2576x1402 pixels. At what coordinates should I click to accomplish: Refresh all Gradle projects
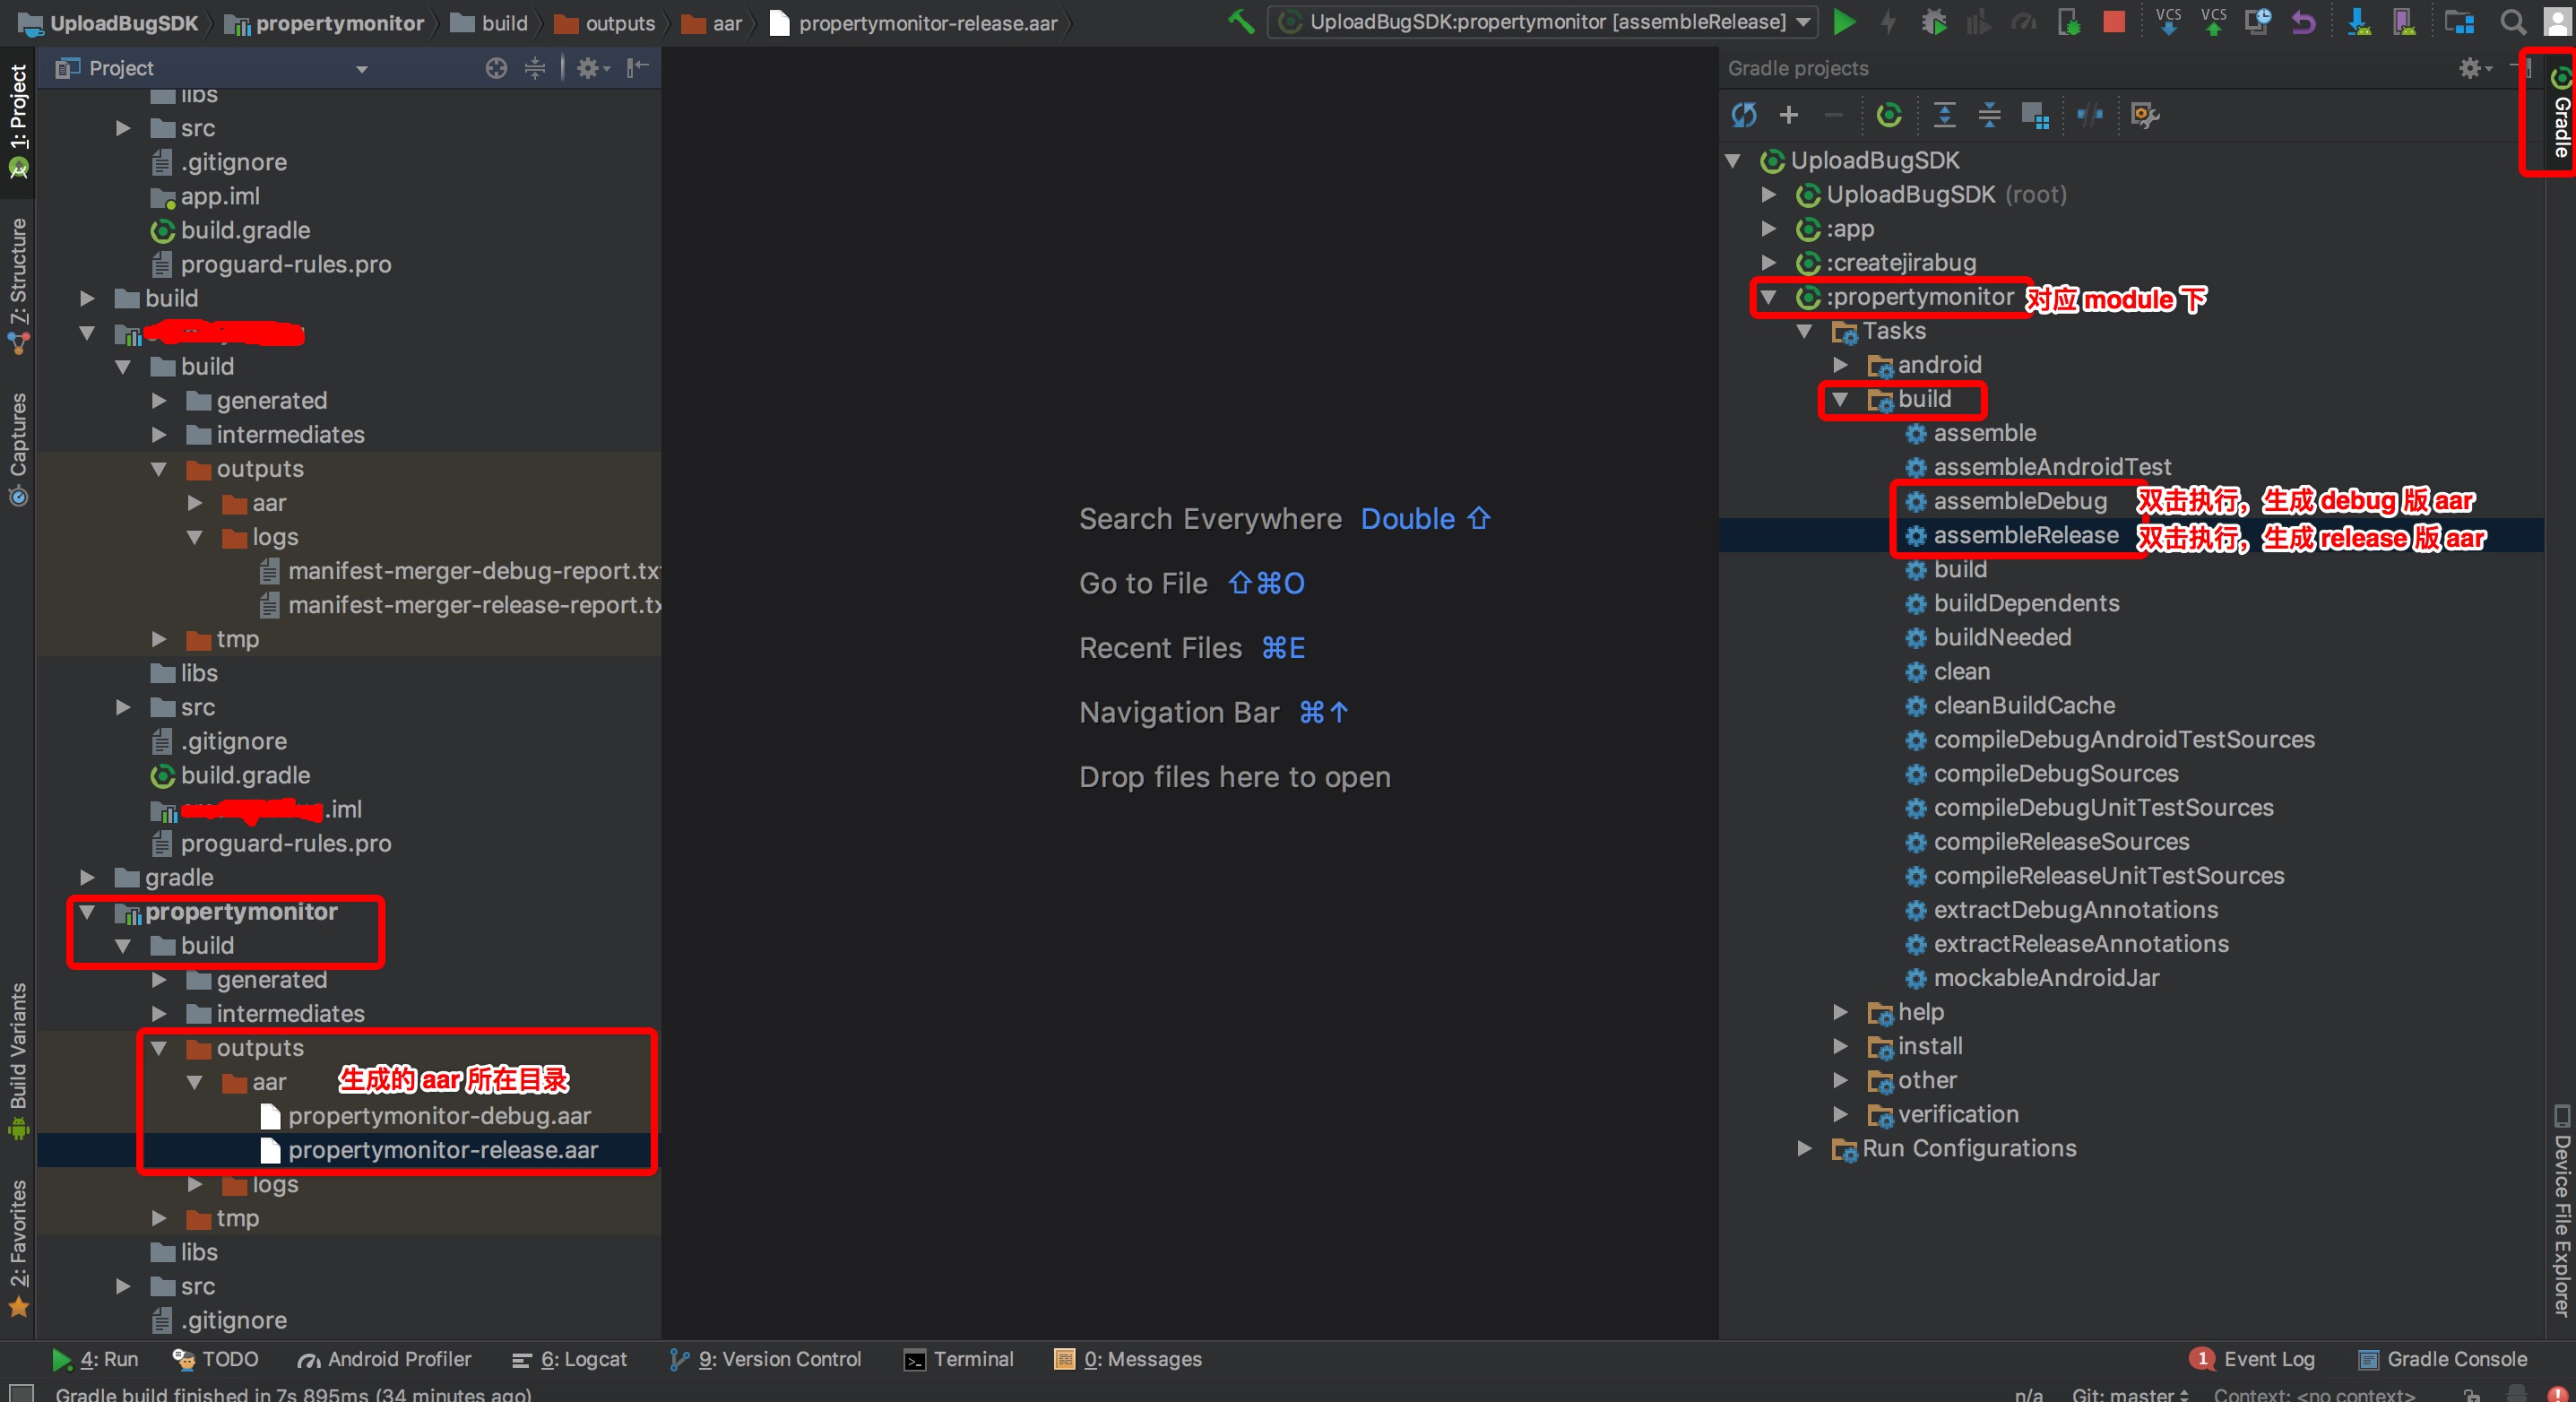point(1744,115)
